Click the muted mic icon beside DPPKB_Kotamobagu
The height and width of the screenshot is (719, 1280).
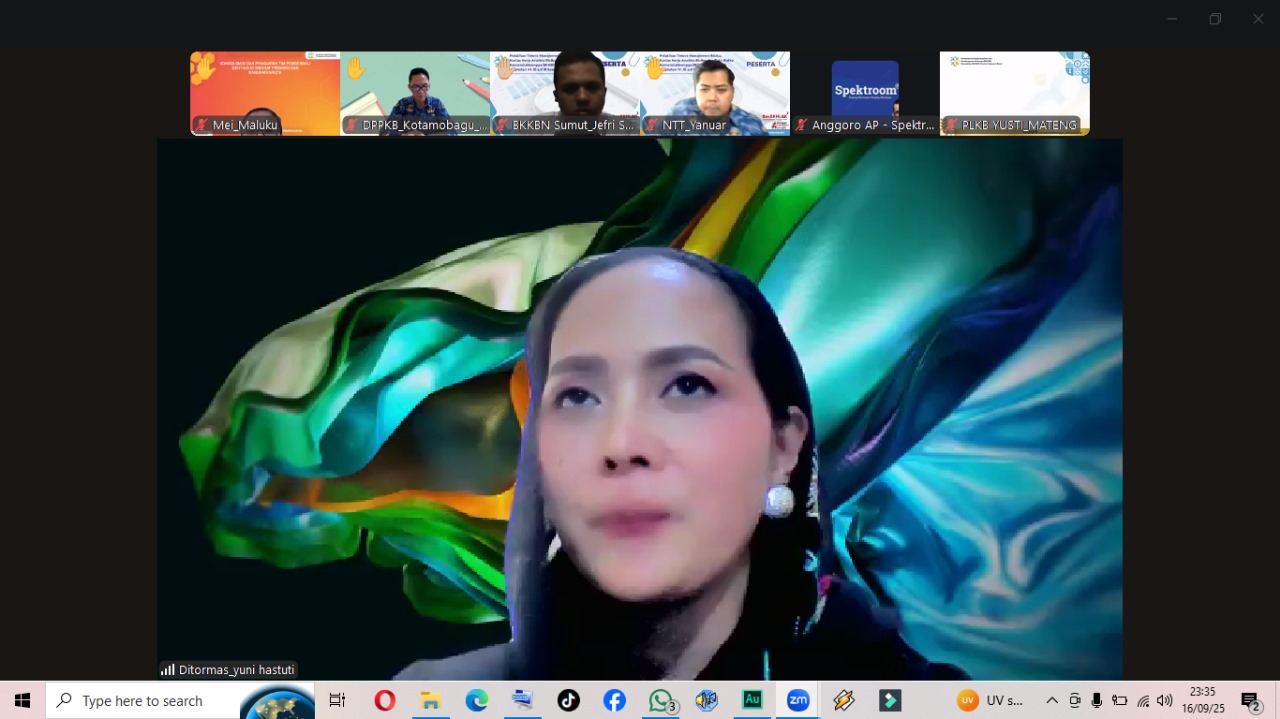[x=352, y=125]
